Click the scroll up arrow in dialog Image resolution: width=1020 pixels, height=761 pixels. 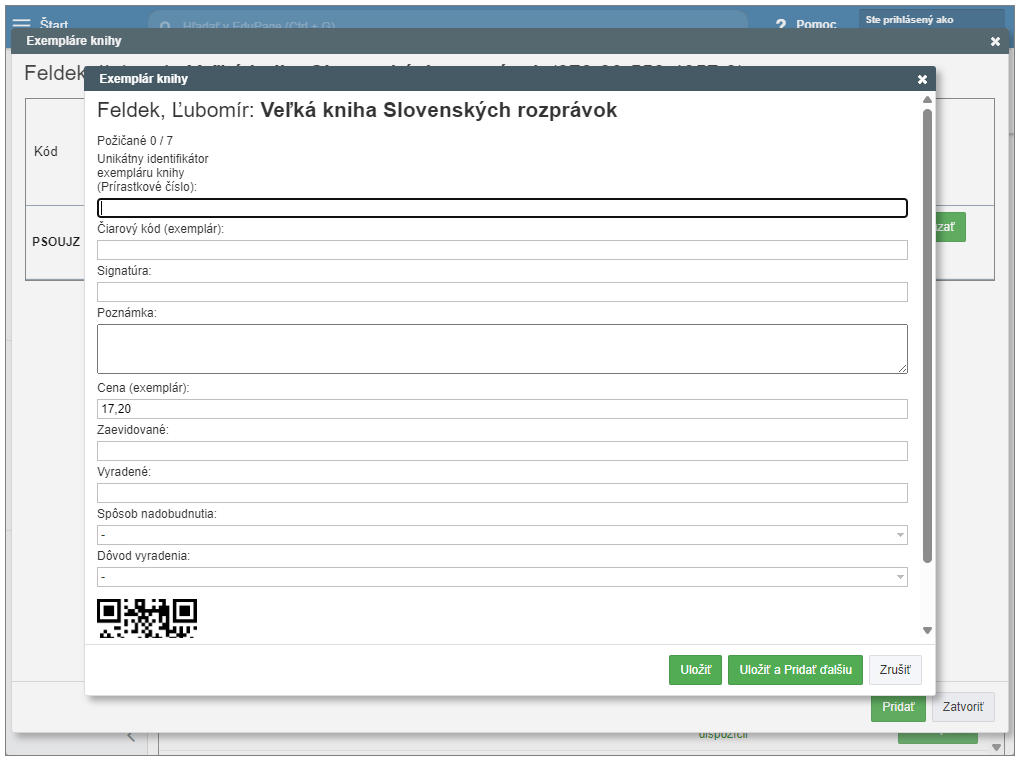pyautogui.click(x=927, y=100)
